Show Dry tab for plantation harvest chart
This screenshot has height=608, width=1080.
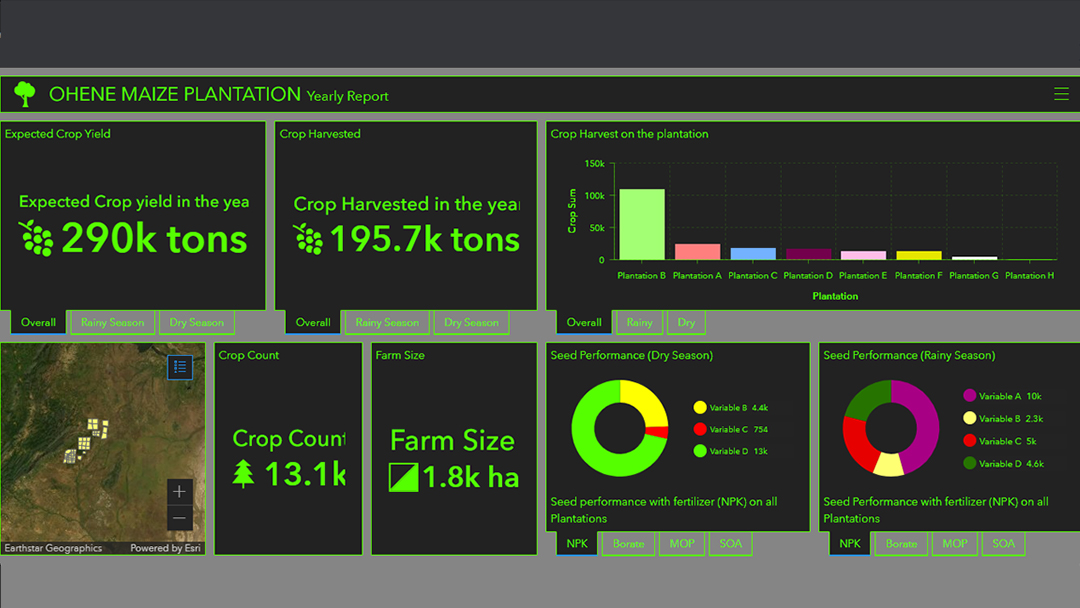click(686, 323)
